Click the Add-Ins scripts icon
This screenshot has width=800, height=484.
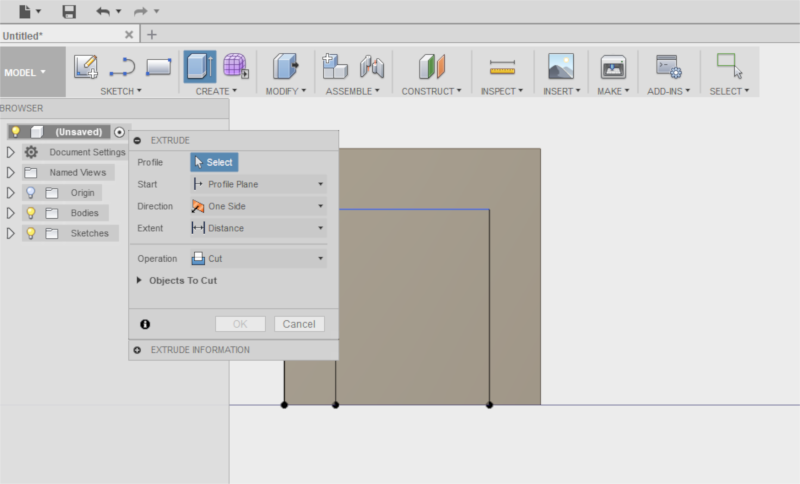pyautogui.click(x=668, y=66)
